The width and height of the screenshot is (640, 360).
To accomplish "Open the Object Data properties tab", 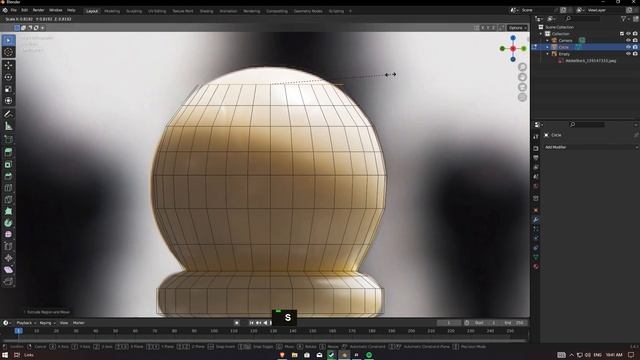I will click(536, 257).
